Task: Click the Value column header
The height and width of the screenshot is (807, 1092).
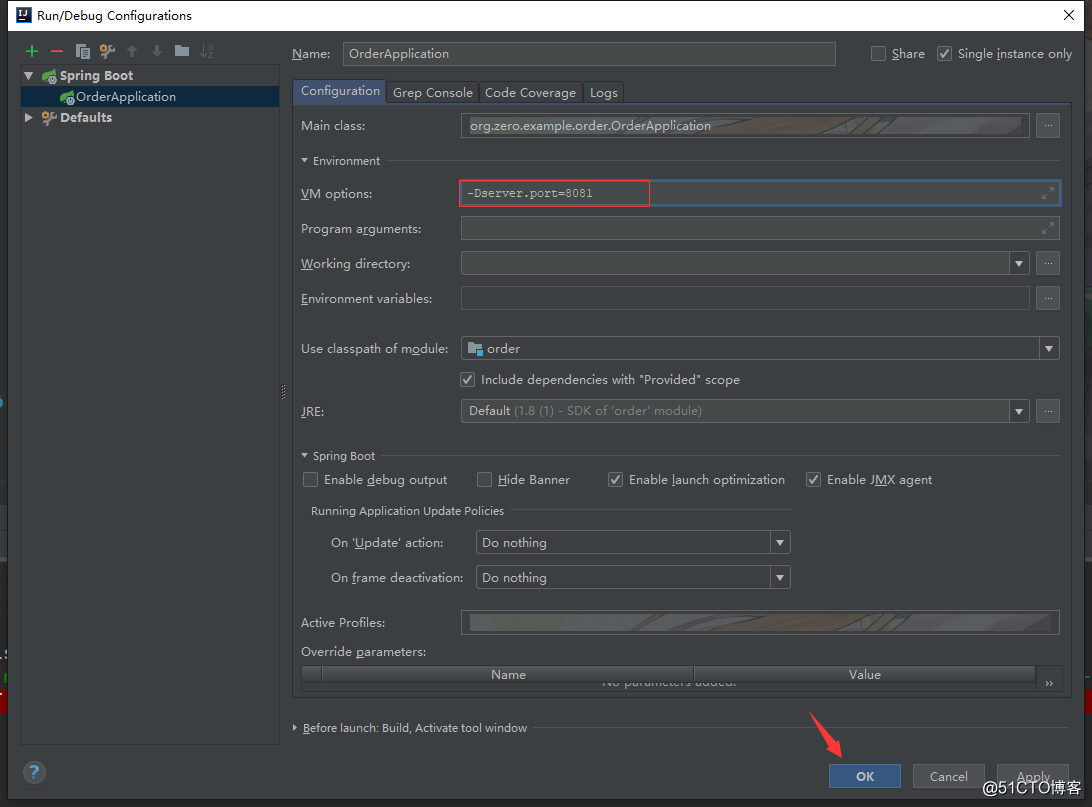Action: coord(864,674)
